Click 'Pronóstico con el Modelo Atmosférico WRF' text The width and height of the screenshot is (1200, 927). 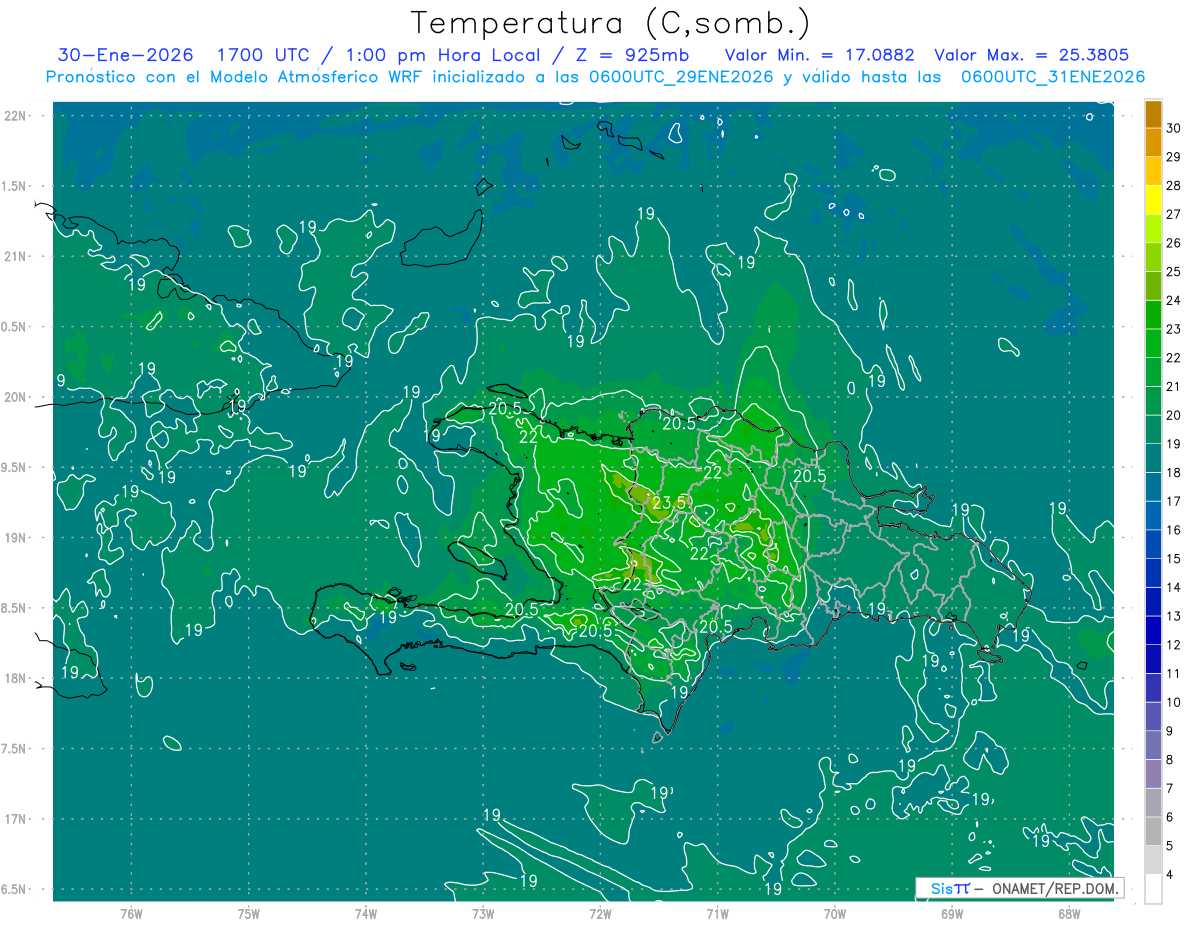click(235, 77)
